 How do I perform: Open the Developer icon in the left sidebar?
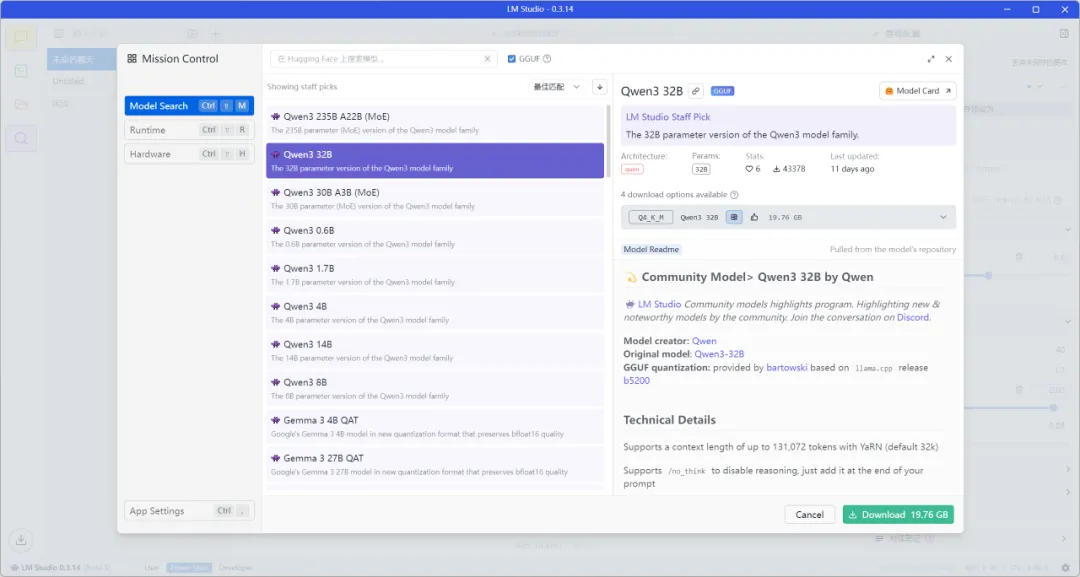tap(21, 71)
